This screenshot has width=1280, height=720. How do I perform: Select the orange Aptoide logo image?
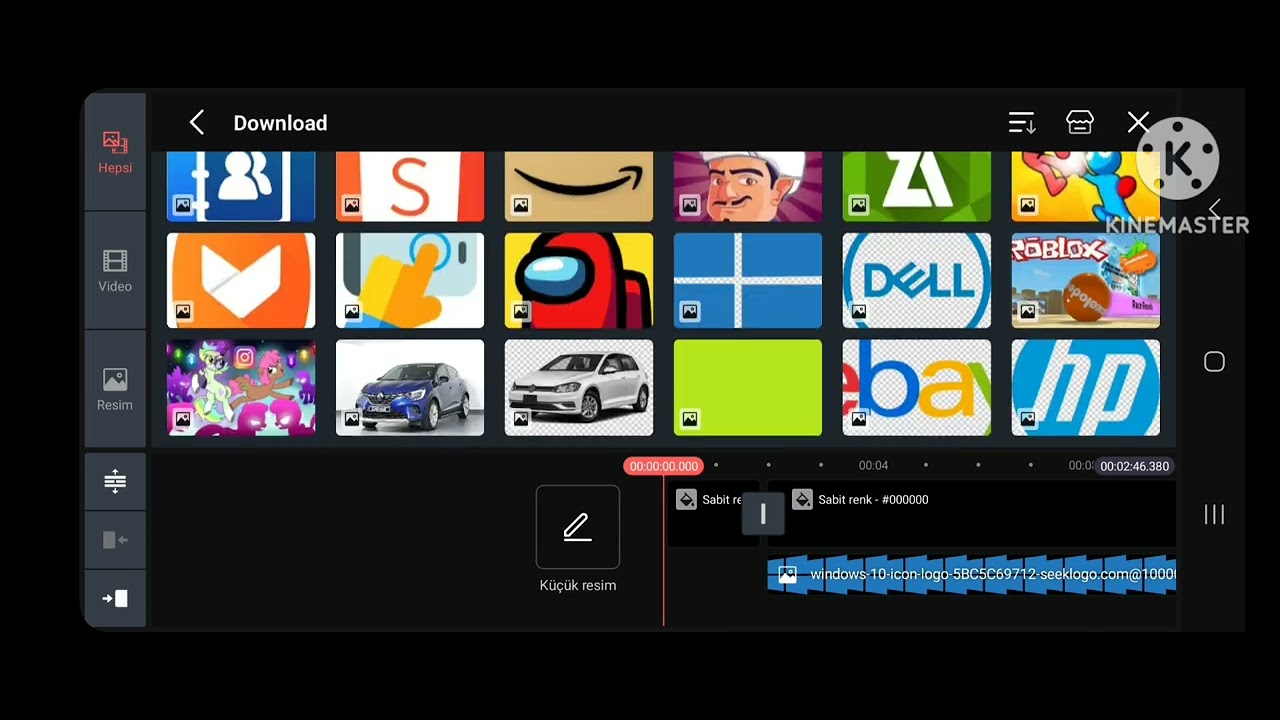click(x=241, y=281)
